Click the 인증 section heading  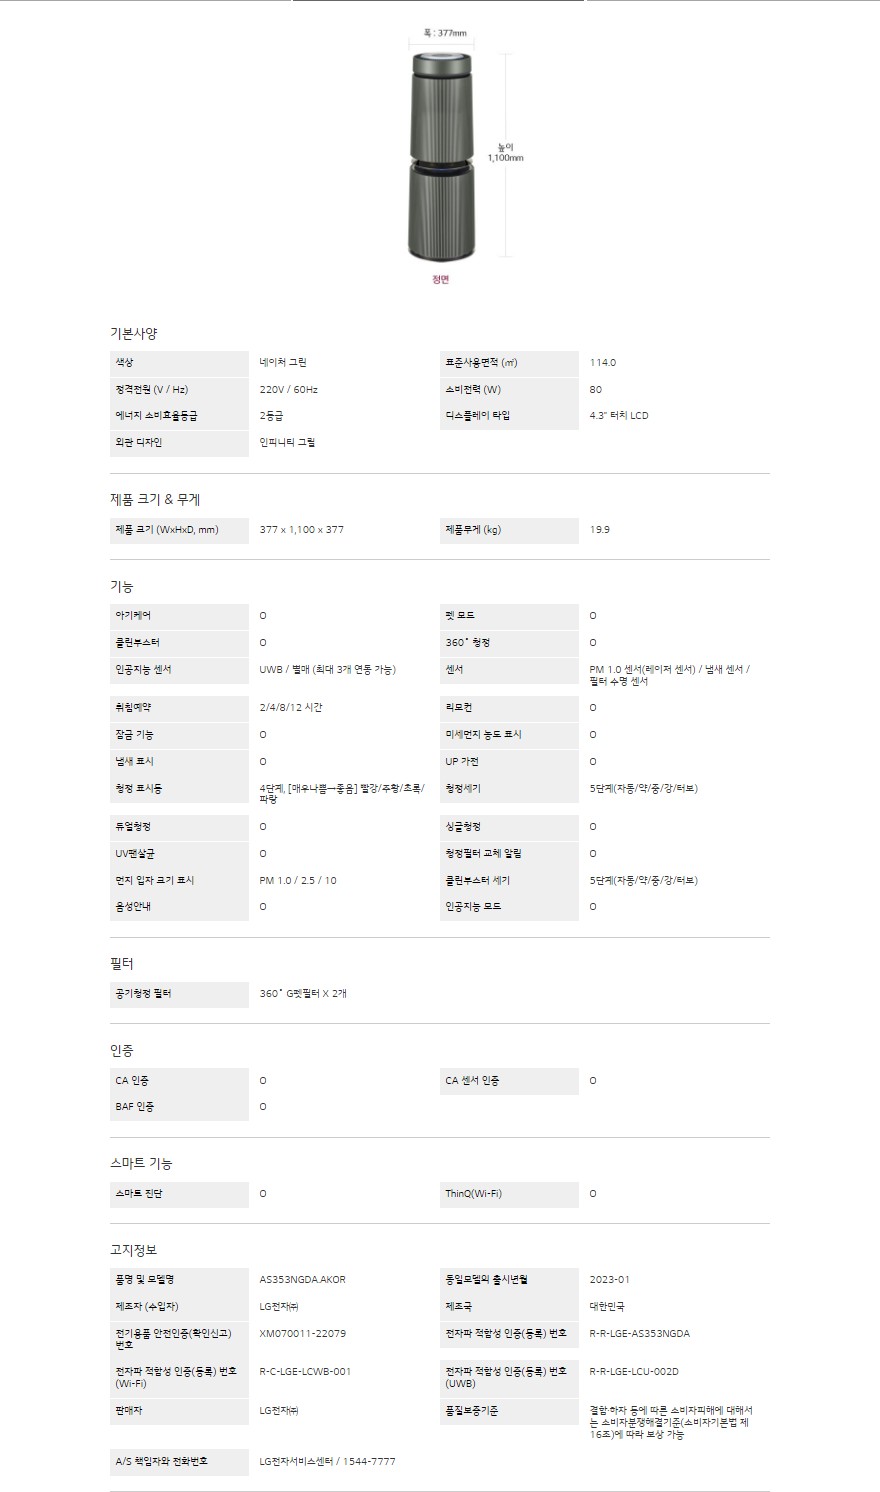pos(121,1051)
